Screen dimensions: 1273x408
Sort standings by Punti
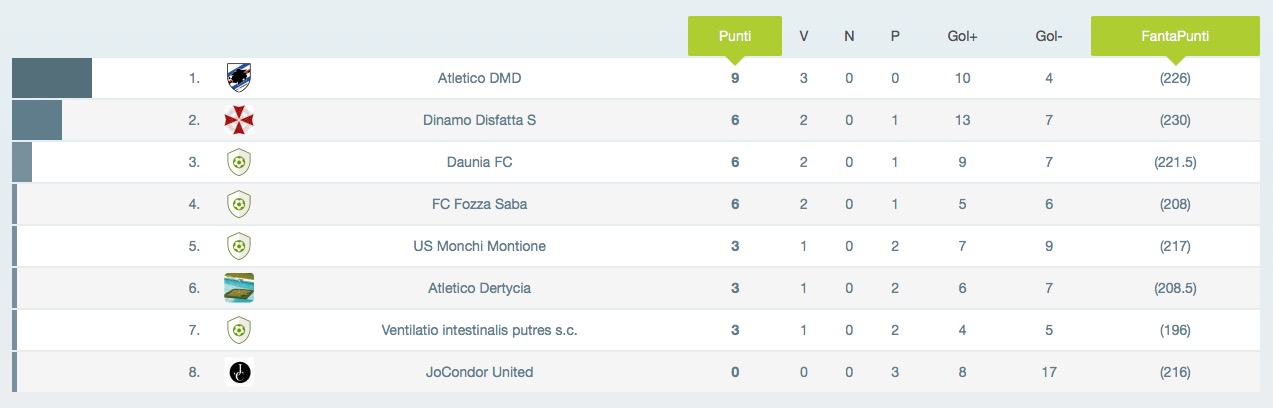[735, 36]
